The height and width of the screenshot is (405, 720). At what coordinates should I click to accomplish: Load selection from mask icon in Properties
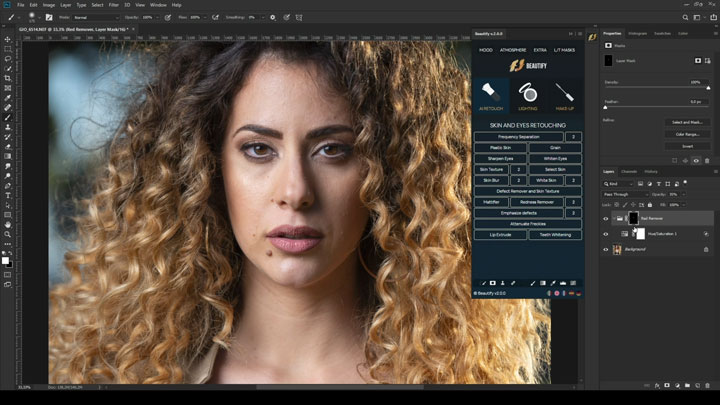point(675,161)
